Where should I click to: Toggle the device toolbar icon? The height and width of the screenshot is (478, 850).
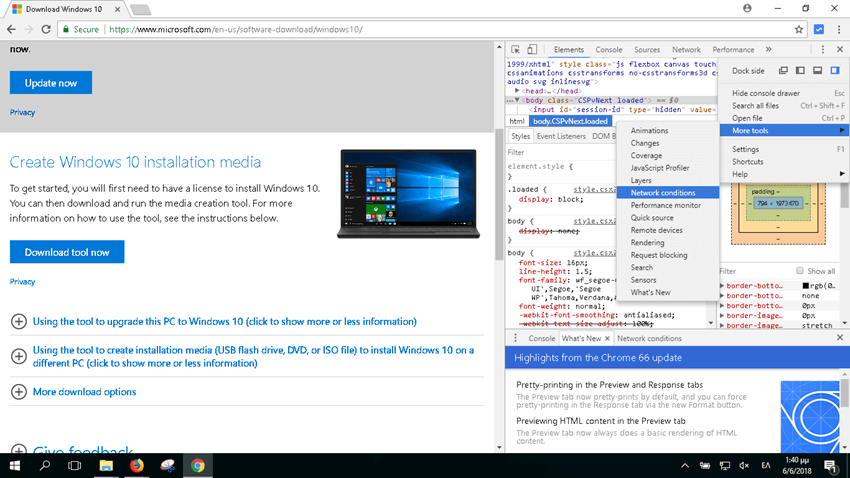point(532,49)
